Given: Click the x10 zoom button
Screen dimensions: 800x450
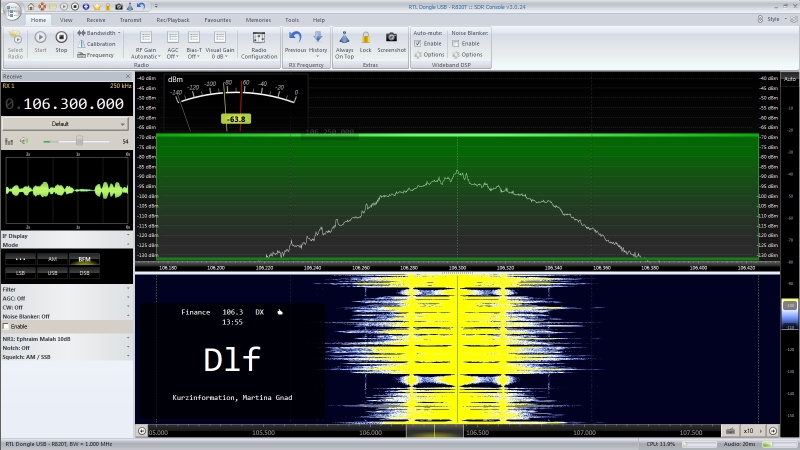Looking at the screenshot, I should click(751, 431).
